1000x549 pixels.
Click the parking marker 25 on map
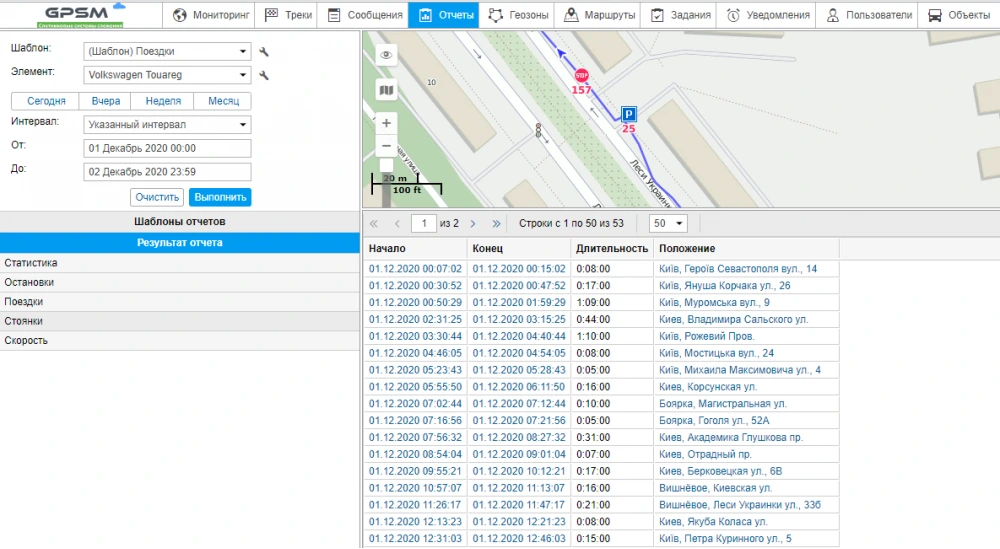628,114
